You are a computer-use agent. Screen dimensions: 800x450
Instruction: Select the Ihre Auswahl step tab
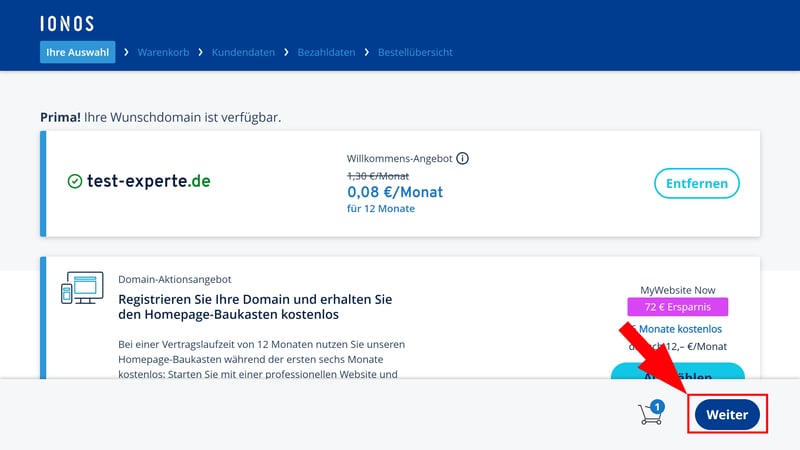tap(78, 52)
